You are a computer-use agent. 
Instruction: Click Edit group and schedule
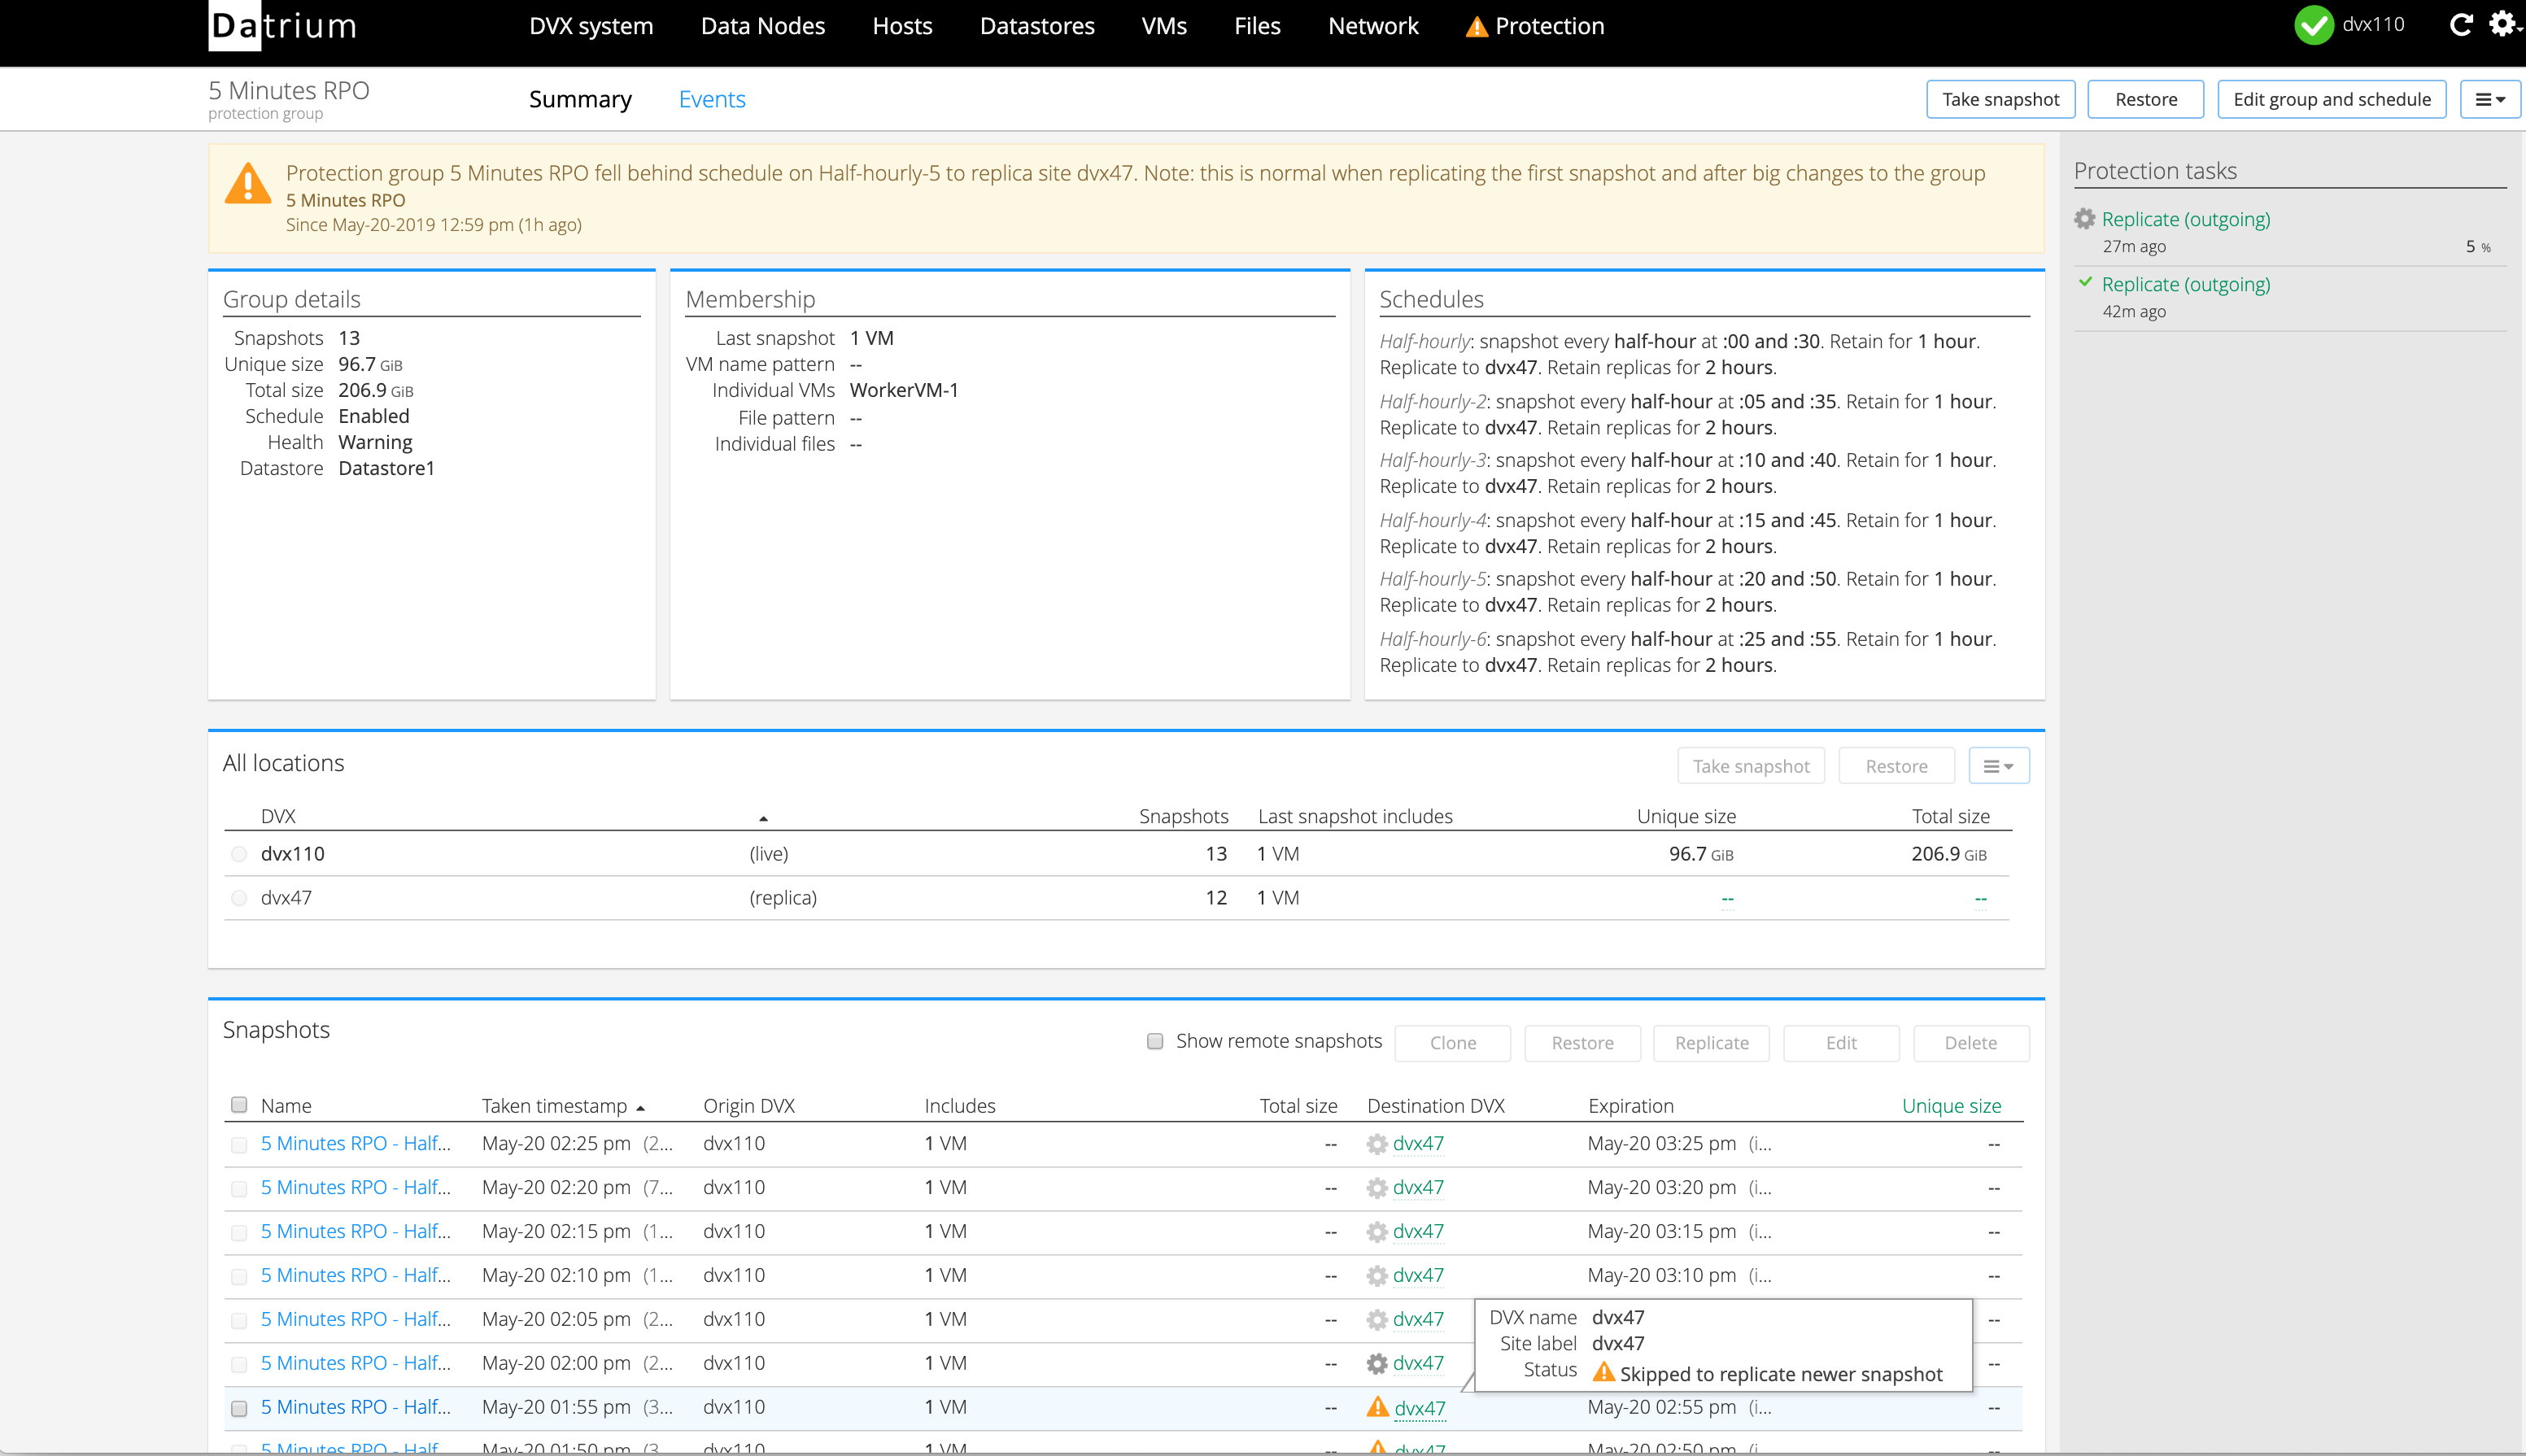2332,99
